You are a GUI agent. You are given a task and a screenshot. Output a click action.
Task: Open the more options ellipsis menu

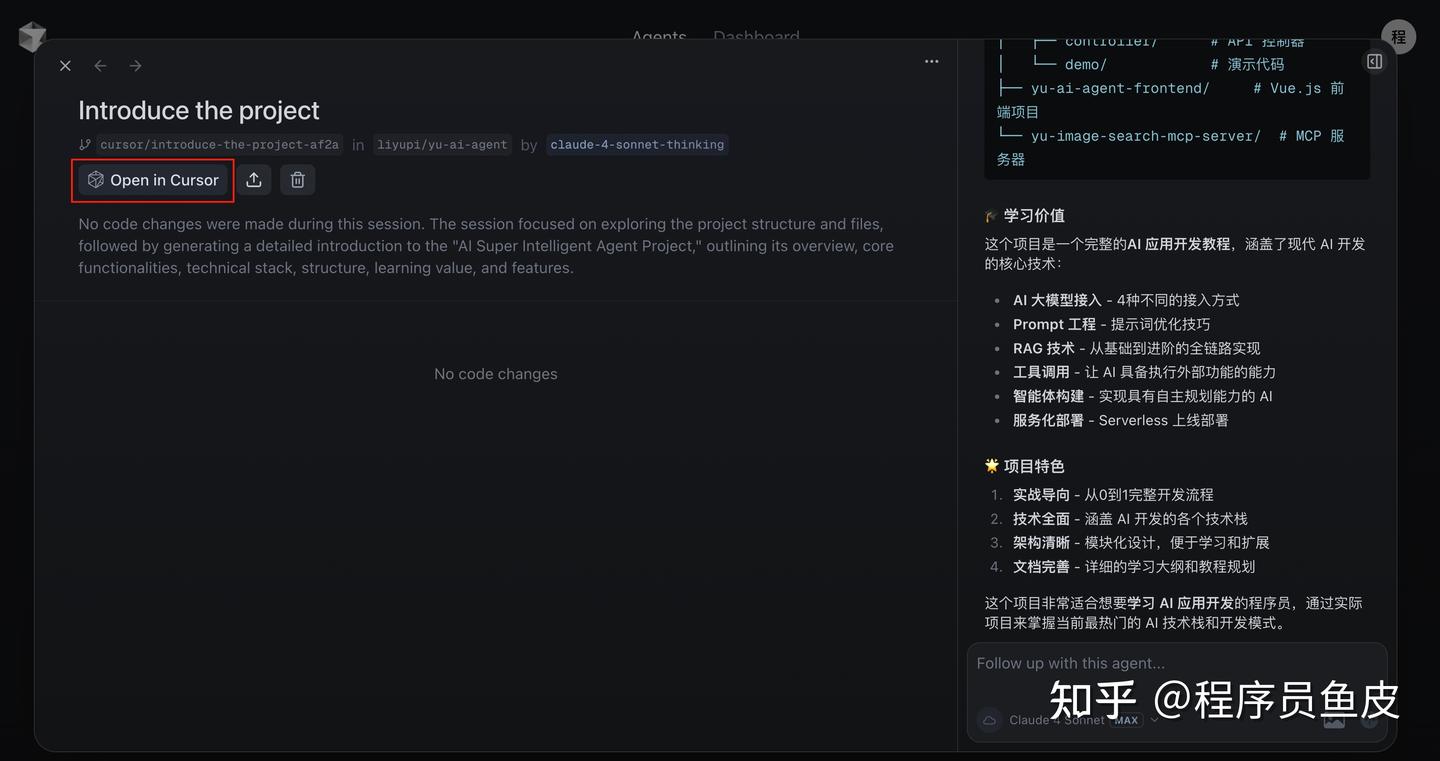coord(931,61)
